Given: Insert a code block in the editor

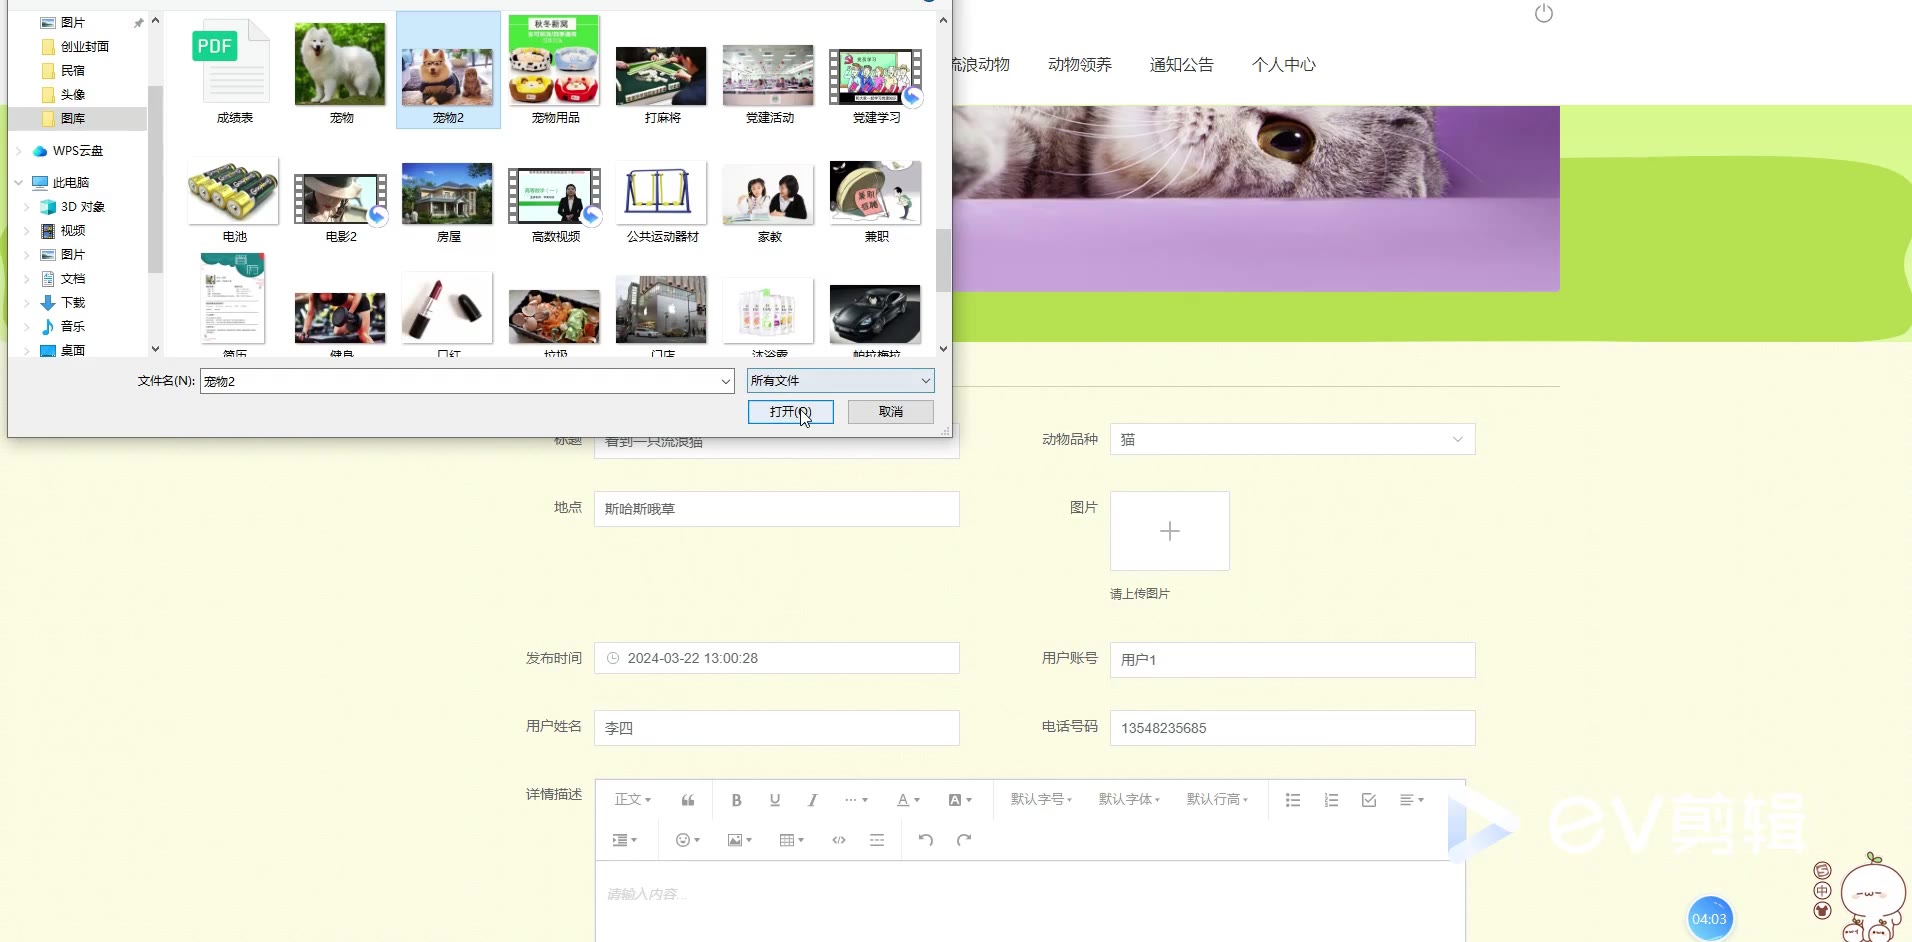Looking at the screenshot, I should click(x=839, y=840).
